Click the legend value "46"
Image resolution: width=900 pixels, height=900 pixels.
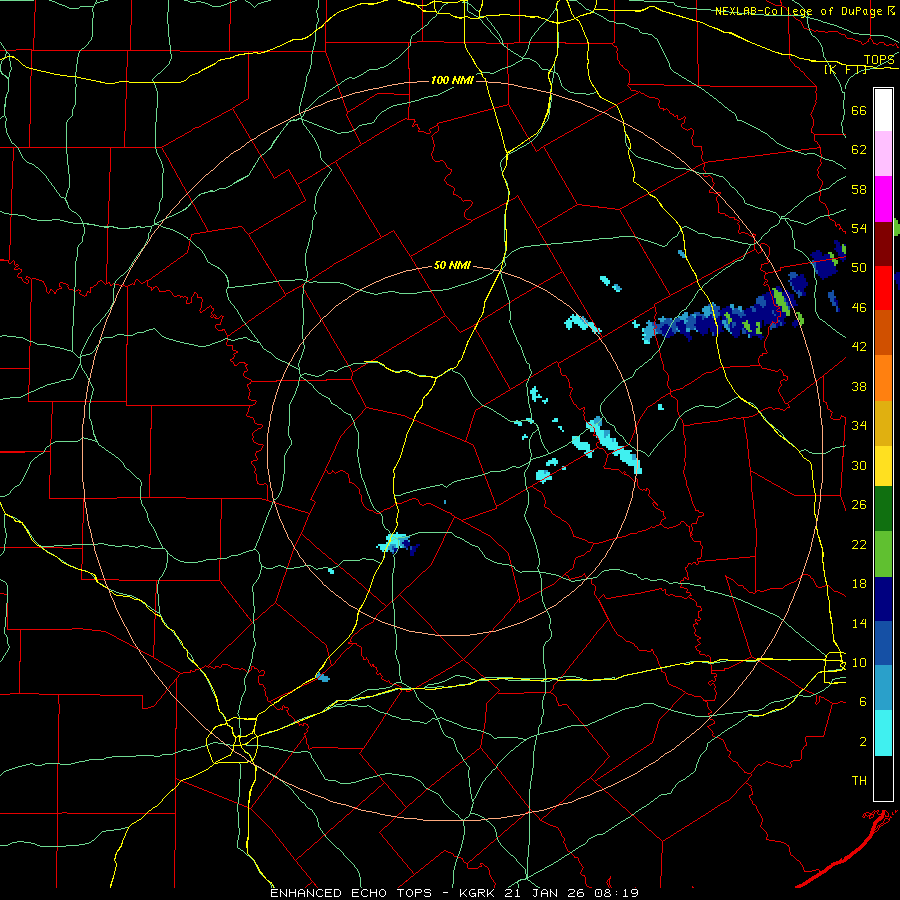859,308
